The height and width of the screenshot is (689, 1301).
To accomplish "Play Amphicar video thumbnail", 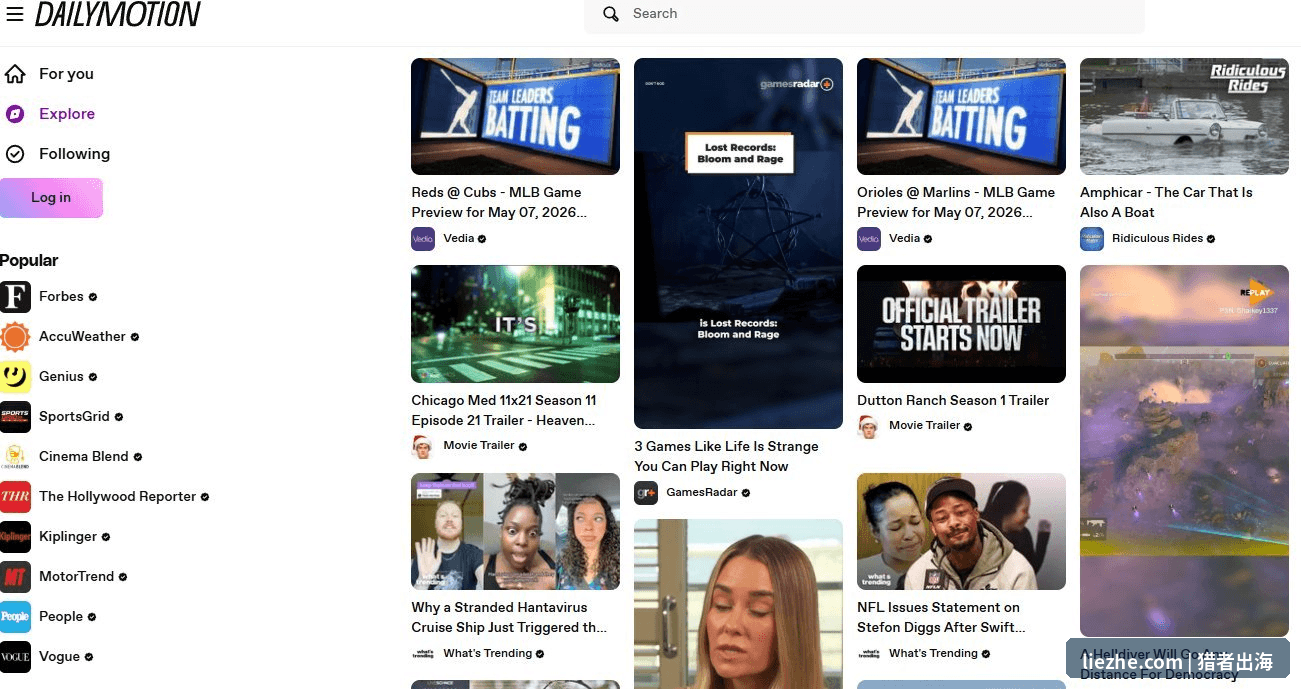I will [x=1184, y=116].
